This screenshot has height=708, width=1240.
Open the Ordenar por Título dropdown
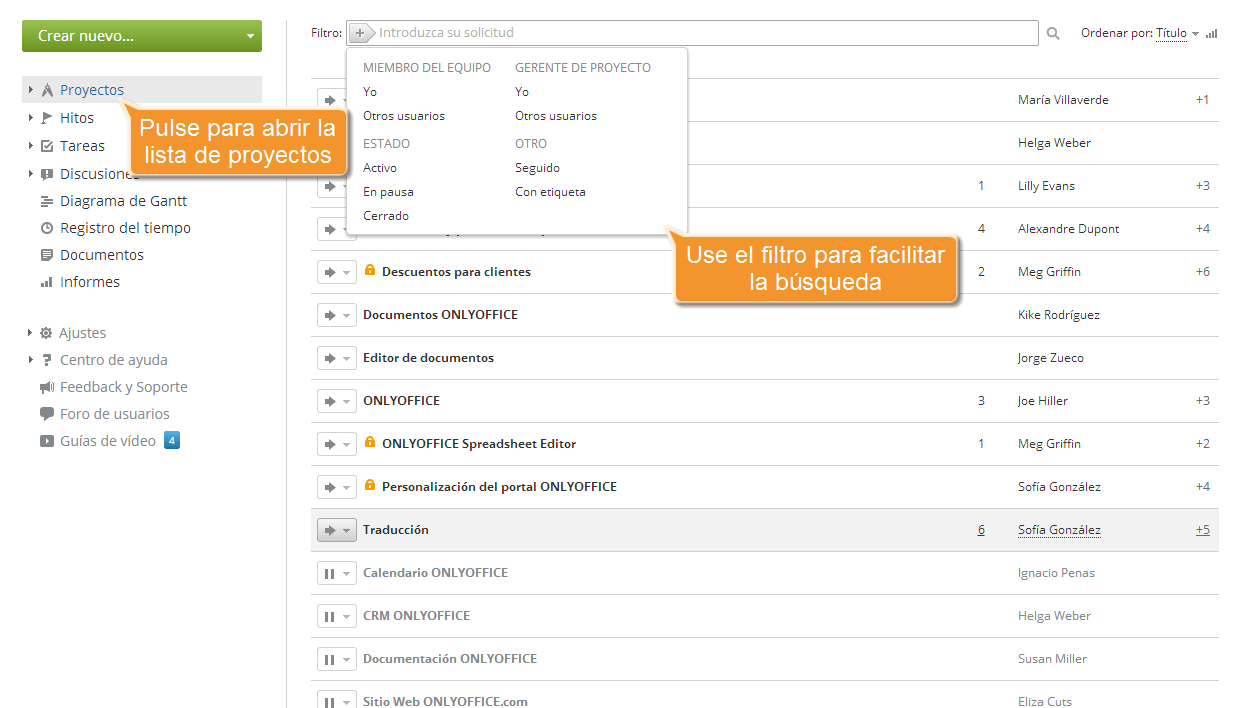click(x=1176, y=33)
